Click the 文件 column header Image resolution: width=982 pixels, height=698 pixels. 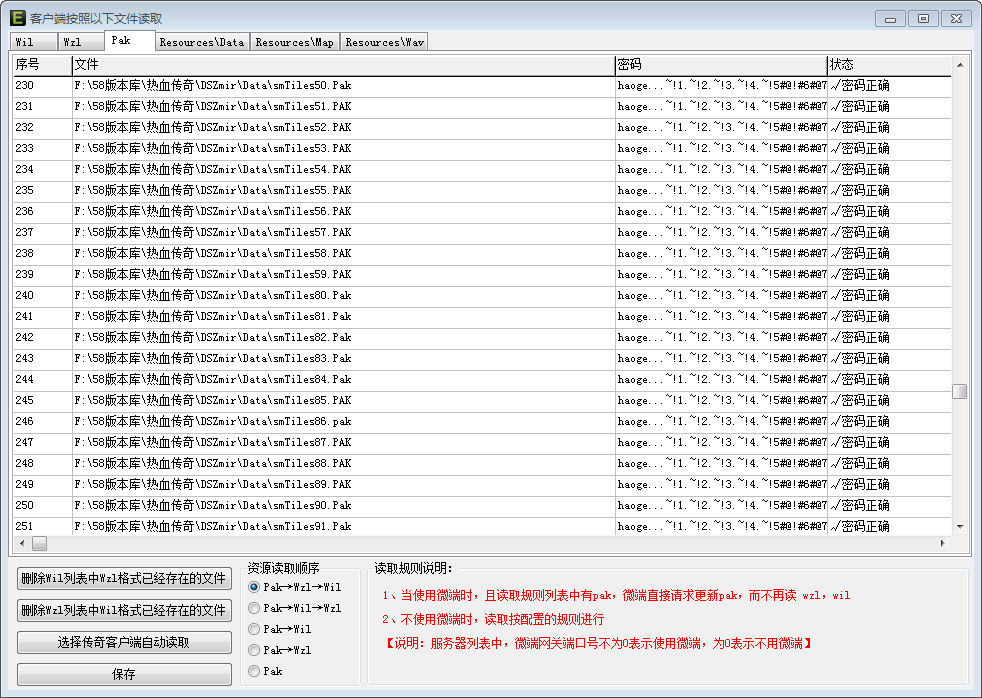[x=343, y=65]
